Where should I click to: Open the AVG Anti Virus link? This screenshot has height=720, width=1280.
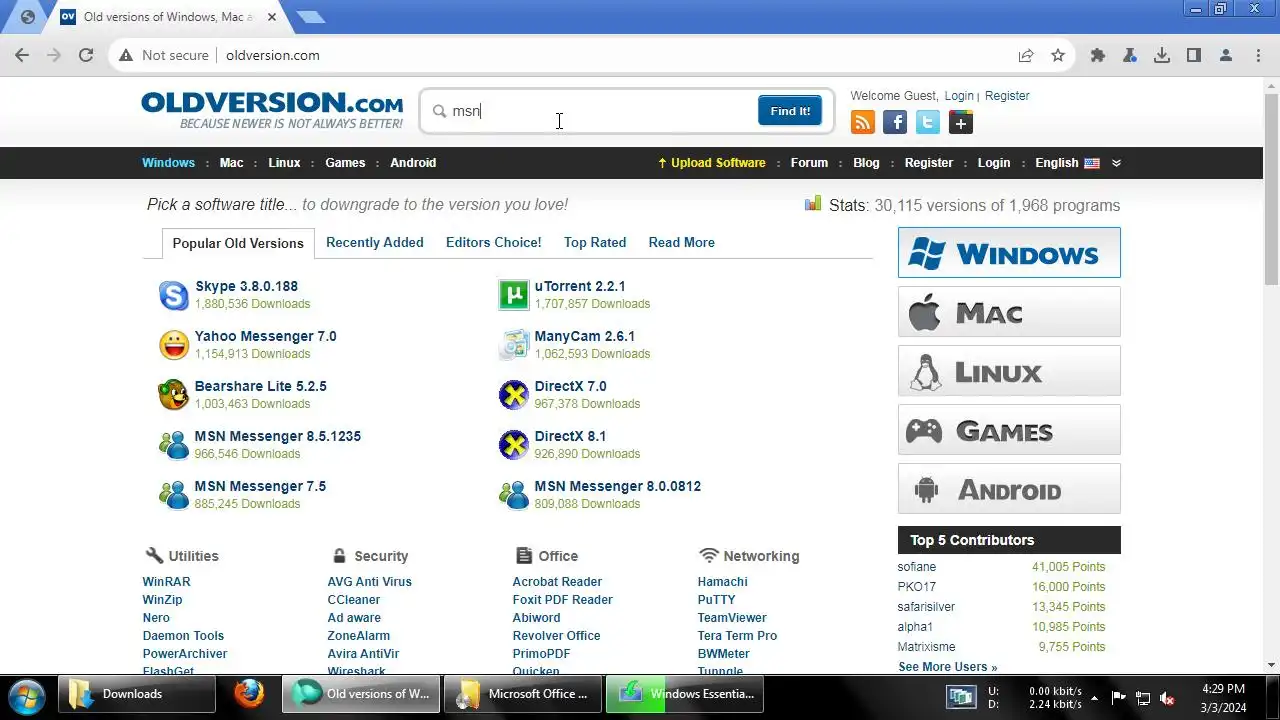pos(369,582)
